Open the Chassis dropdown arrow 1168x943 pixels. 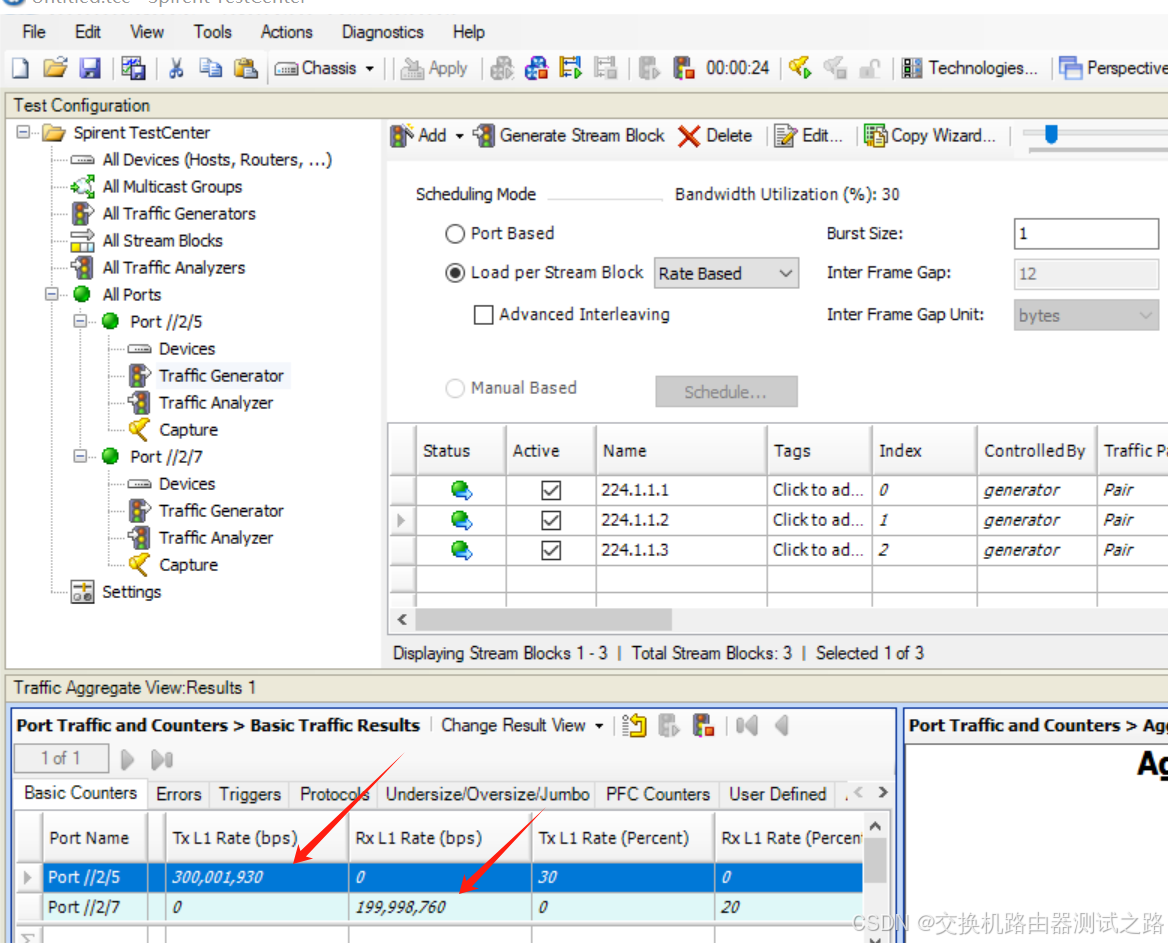[x=369, y=69]
